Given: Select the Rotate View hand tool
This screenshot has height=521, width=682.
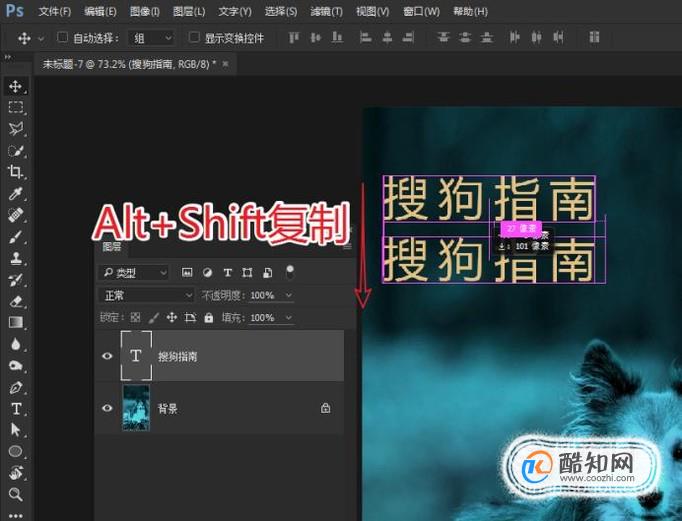Looking at the screenshot, I should coord(16,473).
